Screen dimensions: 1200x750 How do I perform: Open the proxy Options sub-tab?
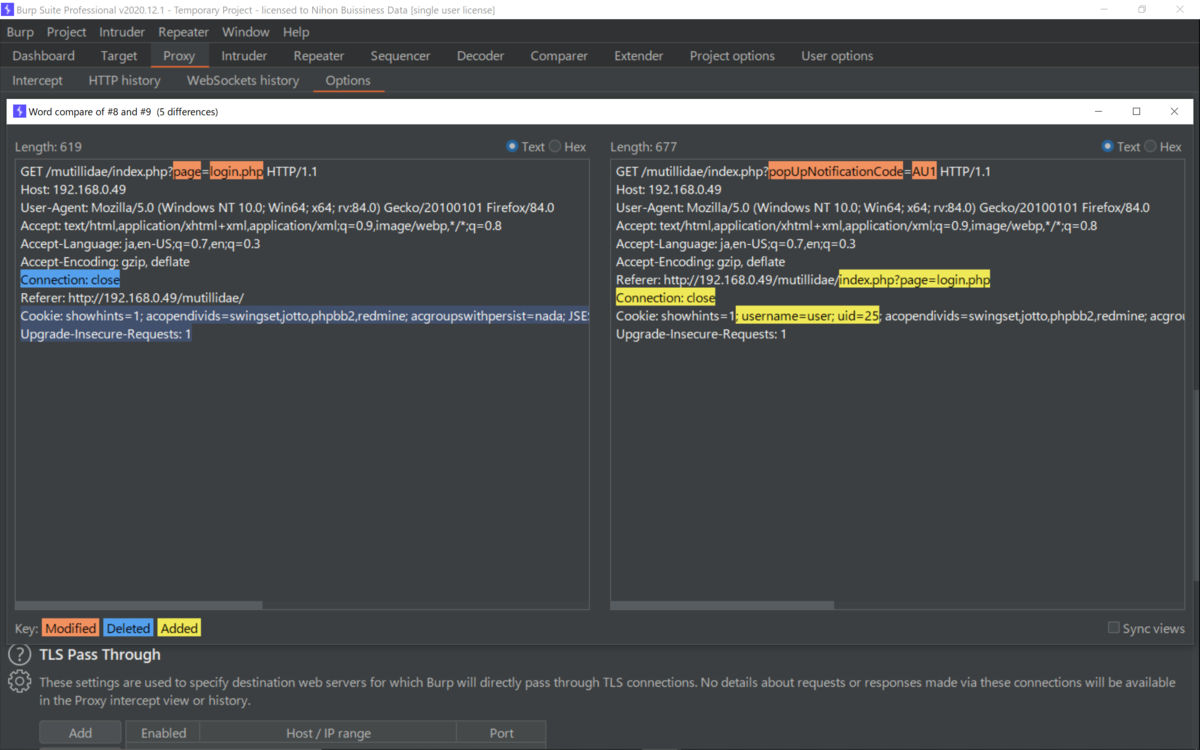tap(348, 80)
